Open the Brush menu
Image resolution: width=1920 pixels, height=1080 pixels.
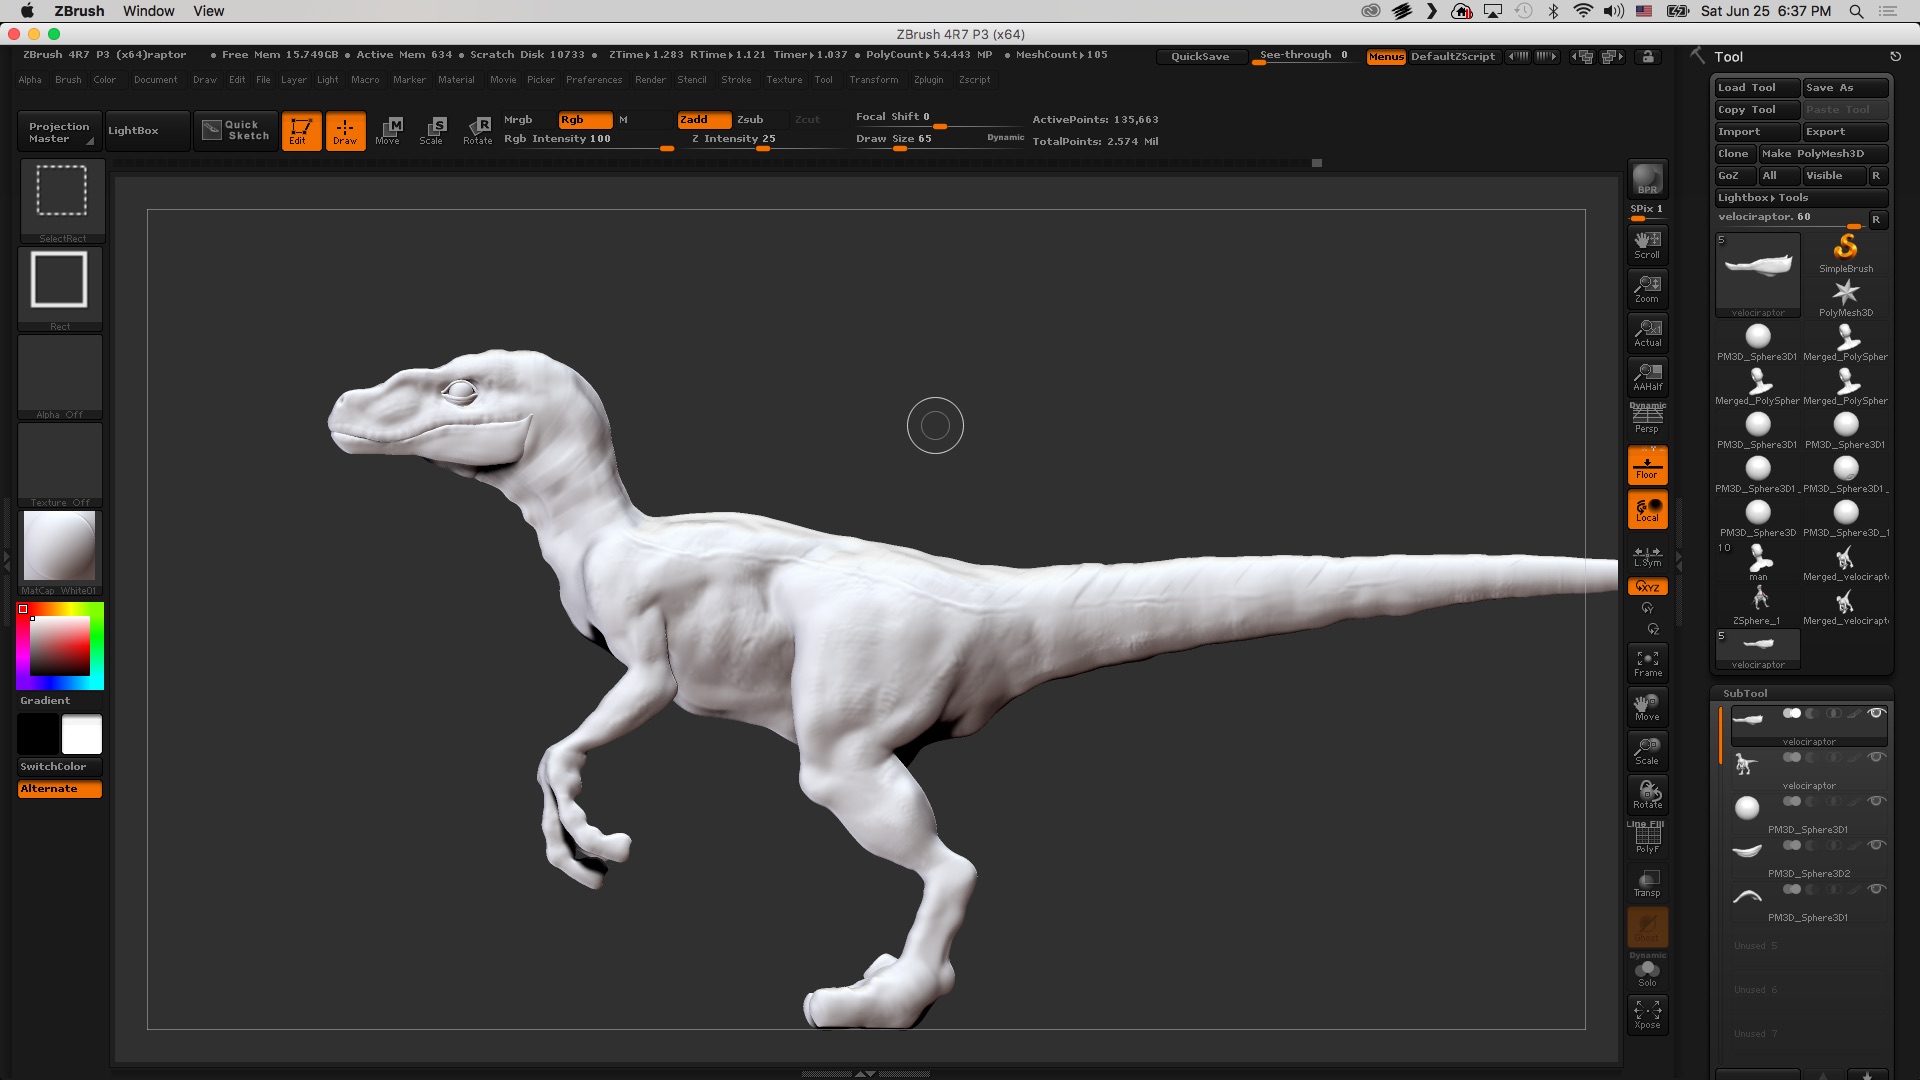[x=68, y=80]
